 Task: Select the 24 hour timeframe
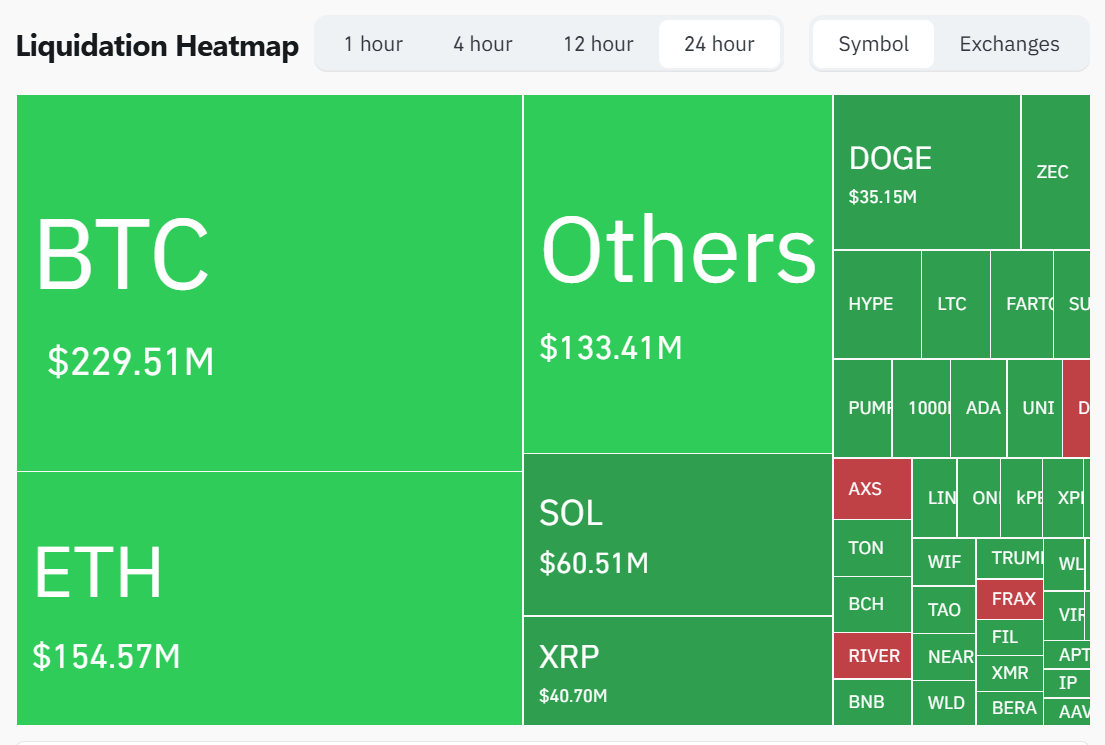(x=719, y=44)
